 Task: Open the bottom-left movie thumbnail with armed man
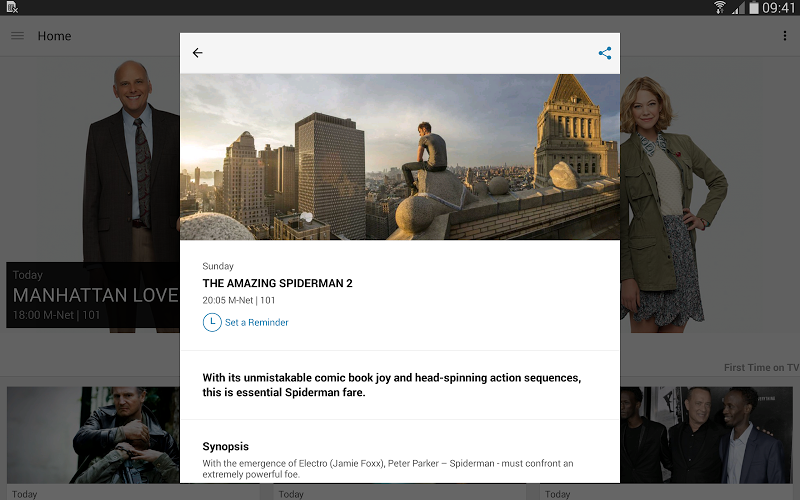pos(92,435)
